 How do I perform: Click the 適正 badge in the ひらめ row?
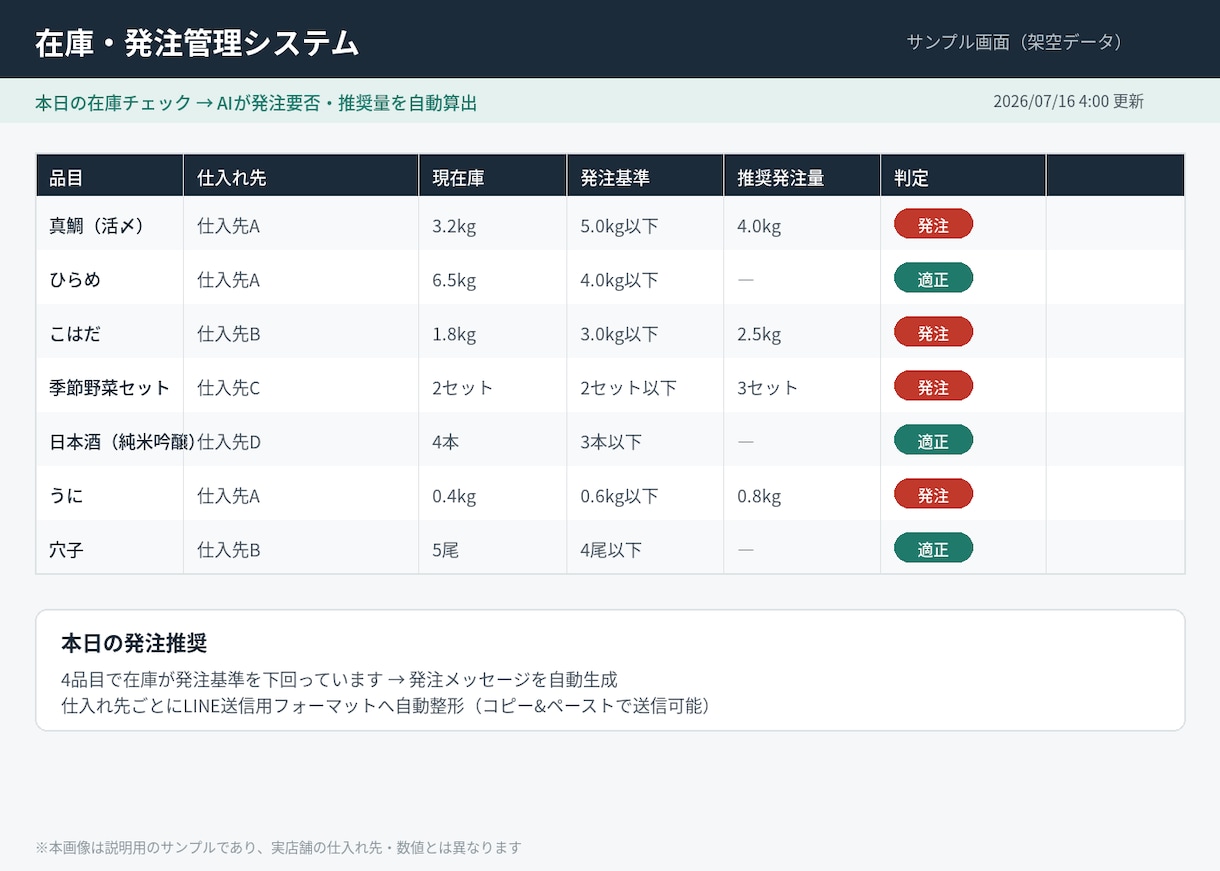(933, 278)
